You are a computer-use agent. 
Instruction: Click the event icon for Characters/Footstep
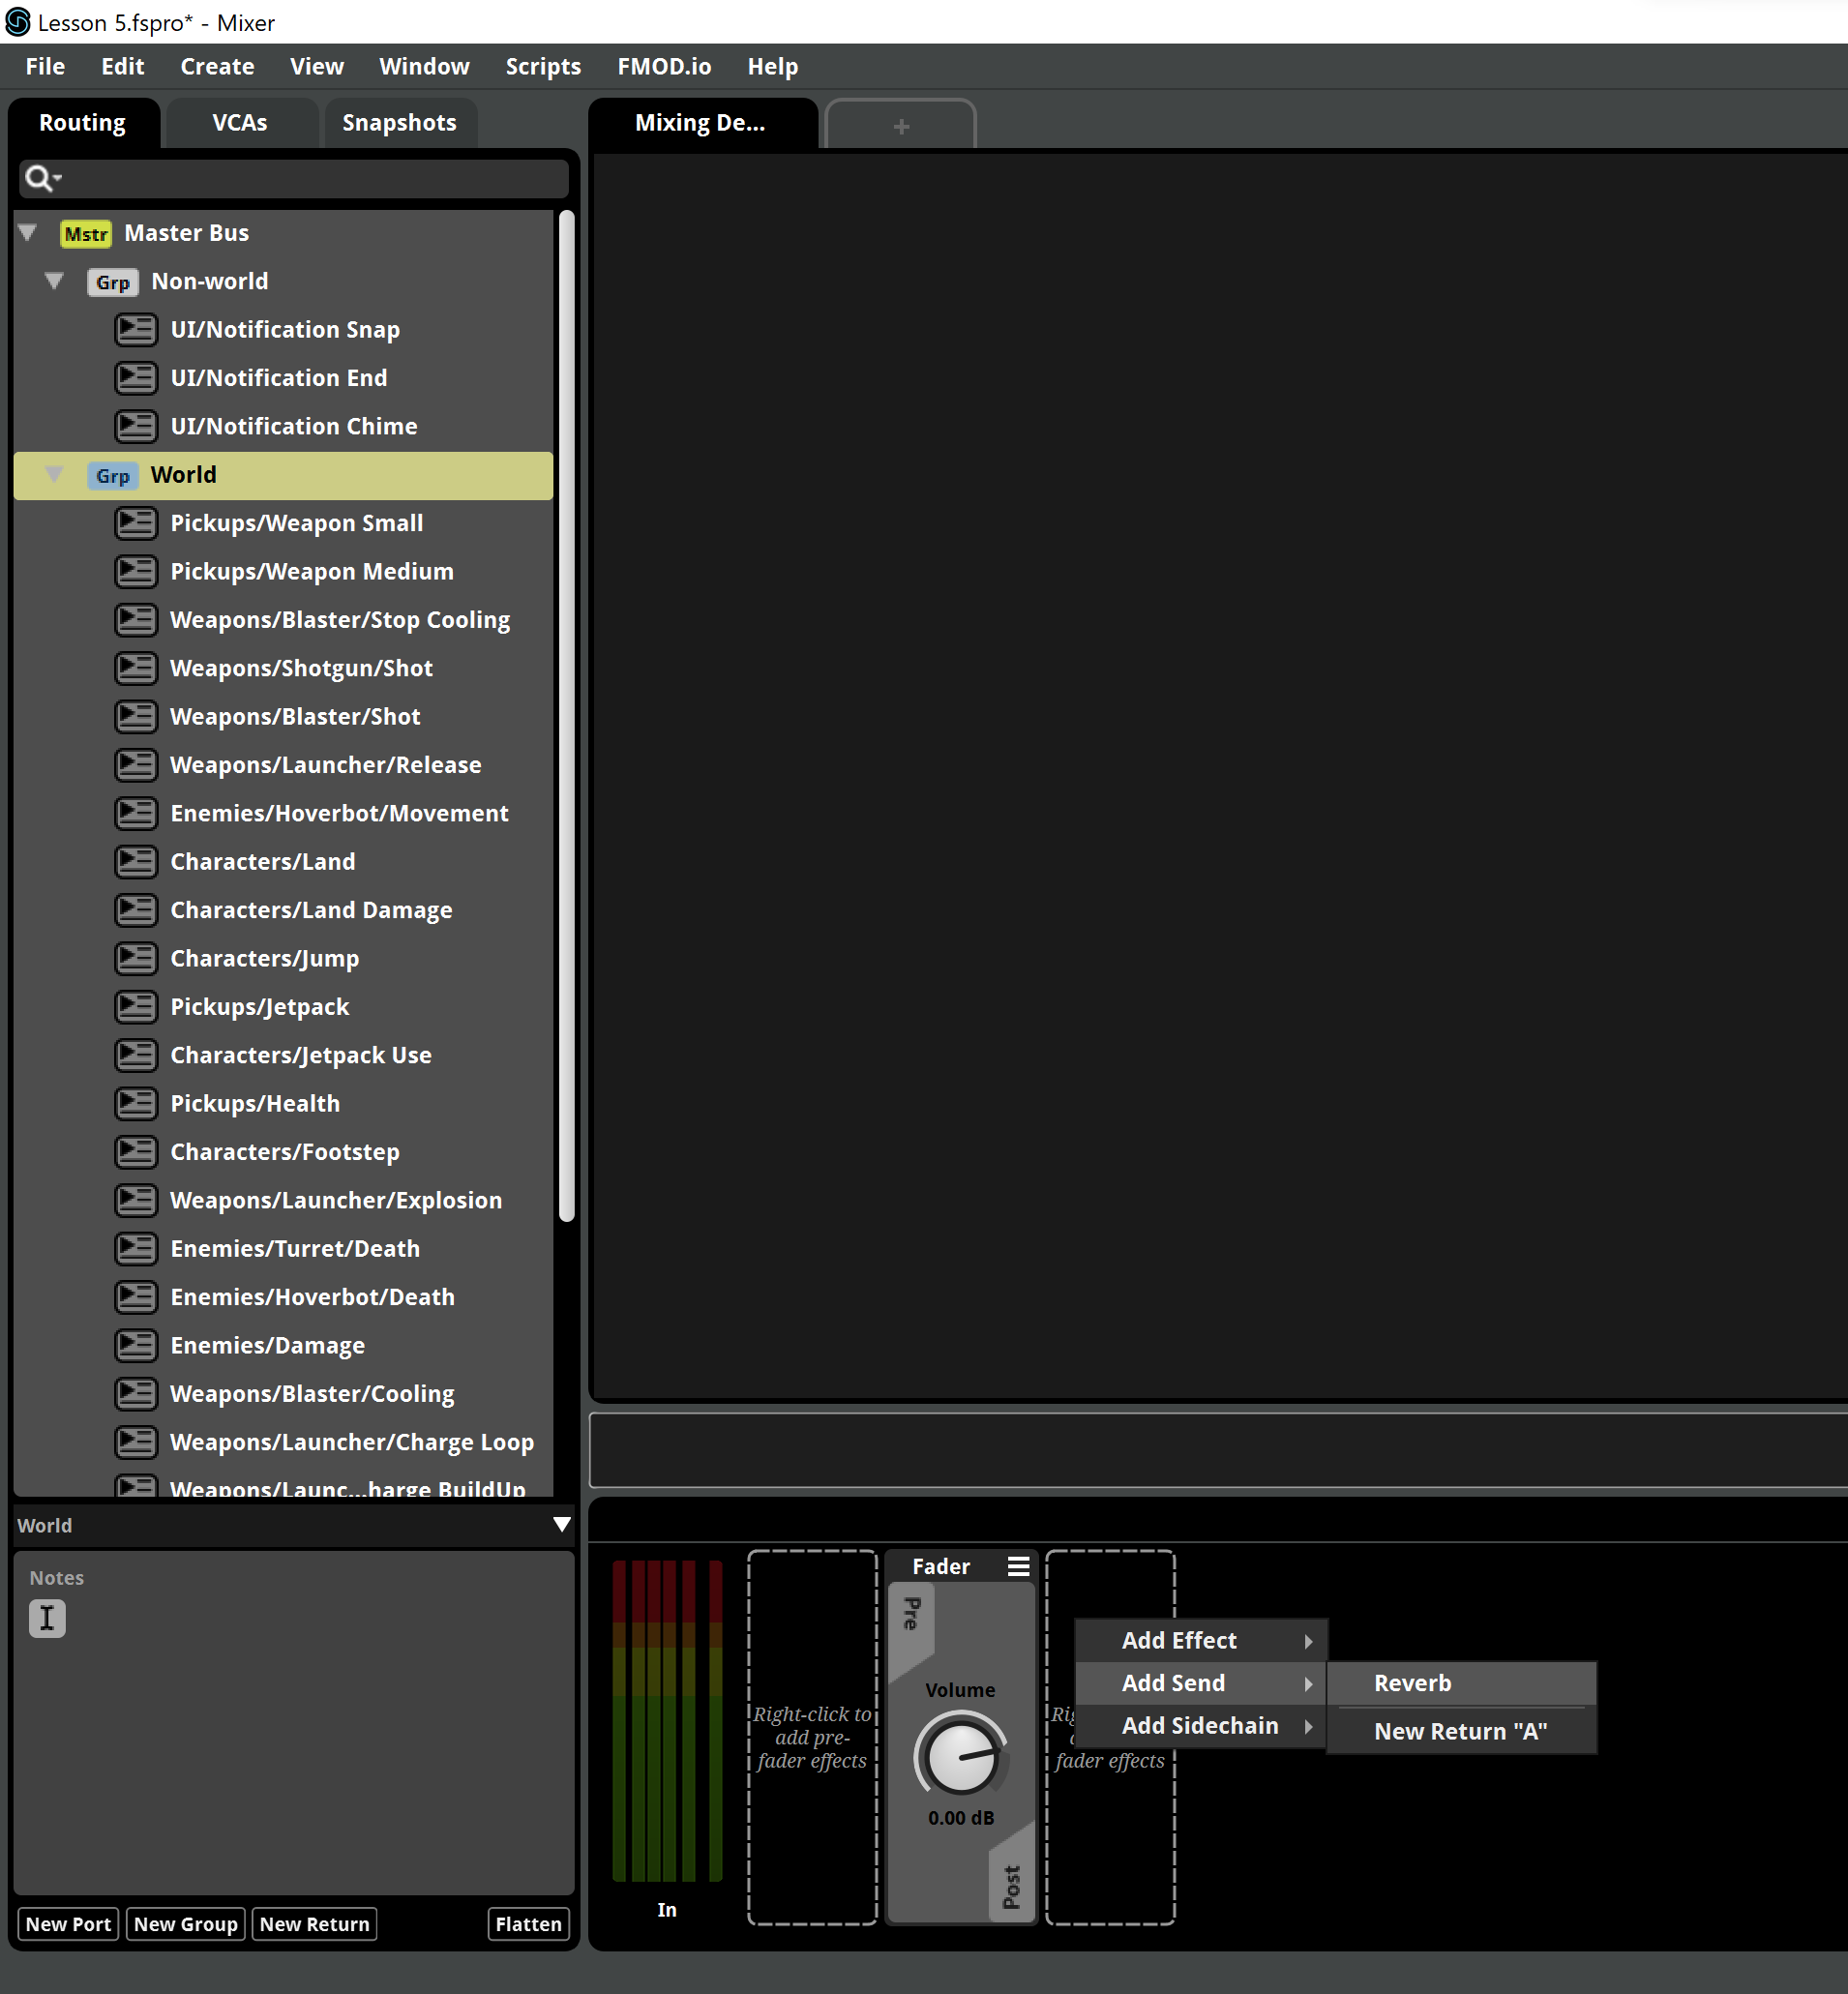(135, 1152)
